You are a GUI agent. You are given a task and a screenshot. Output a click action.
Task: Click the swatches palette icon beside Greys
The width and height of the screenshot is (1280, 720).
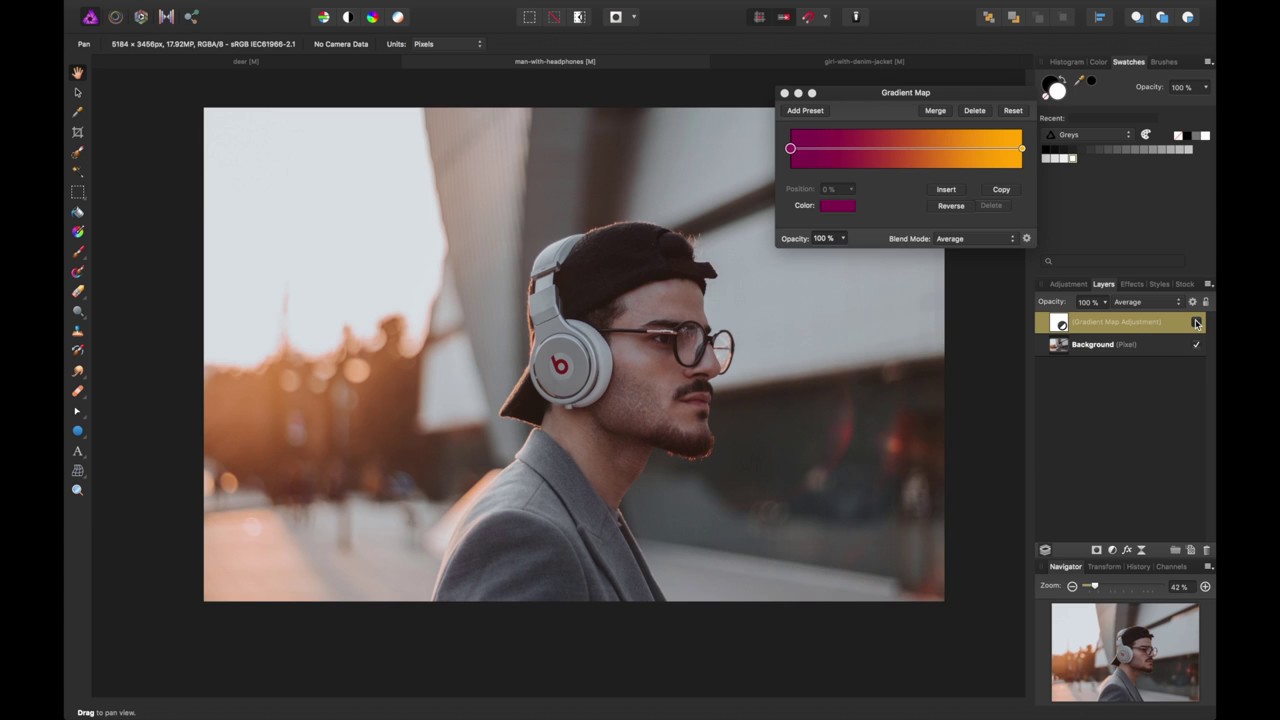[x=1146, y=135]
